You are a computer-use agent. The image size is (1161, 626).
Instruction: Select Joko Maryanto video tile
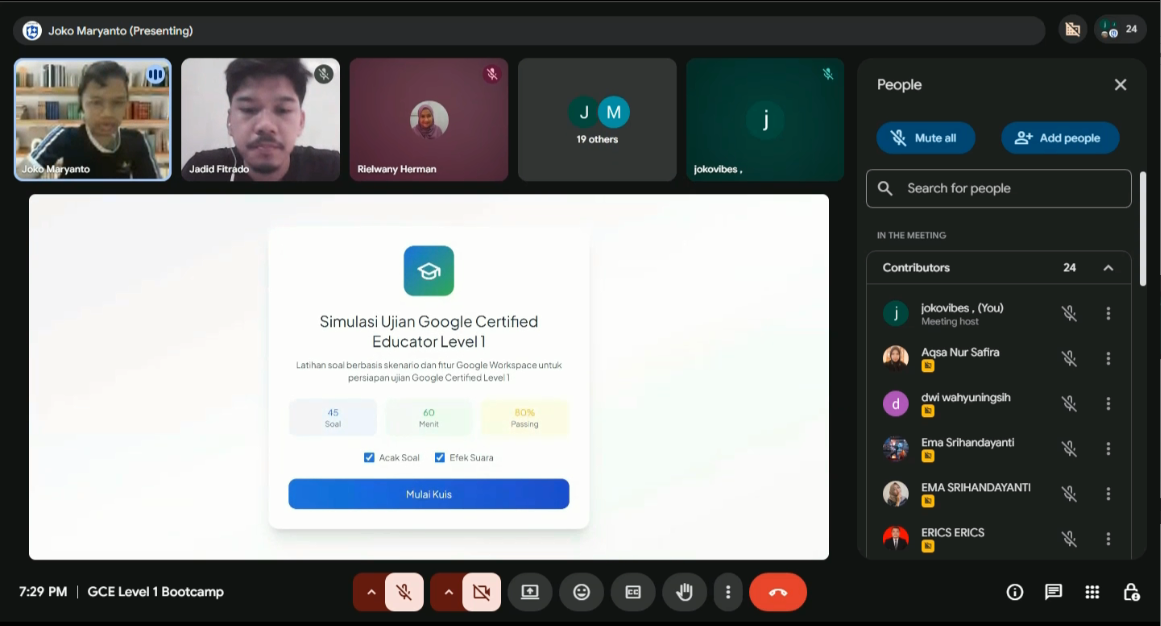(93, 119)
